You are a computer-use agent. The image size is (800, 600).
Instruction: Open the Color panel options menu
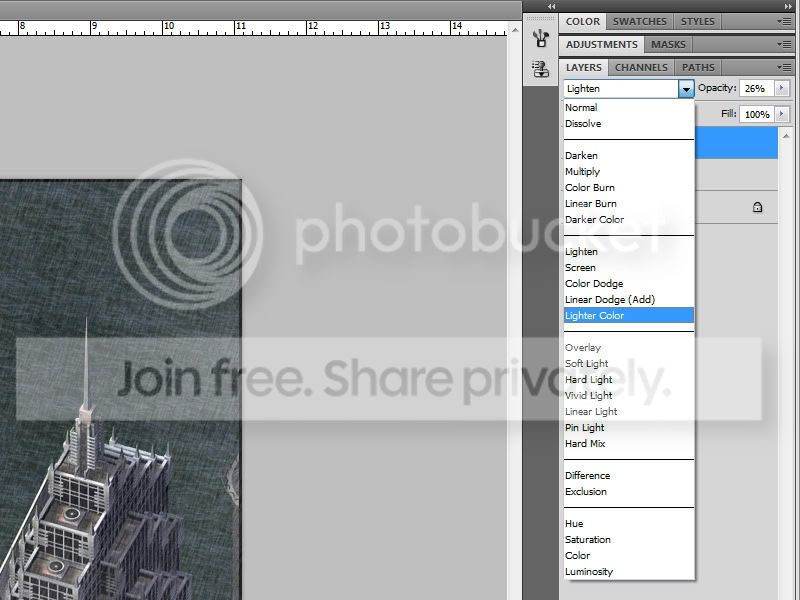[784, 21]
